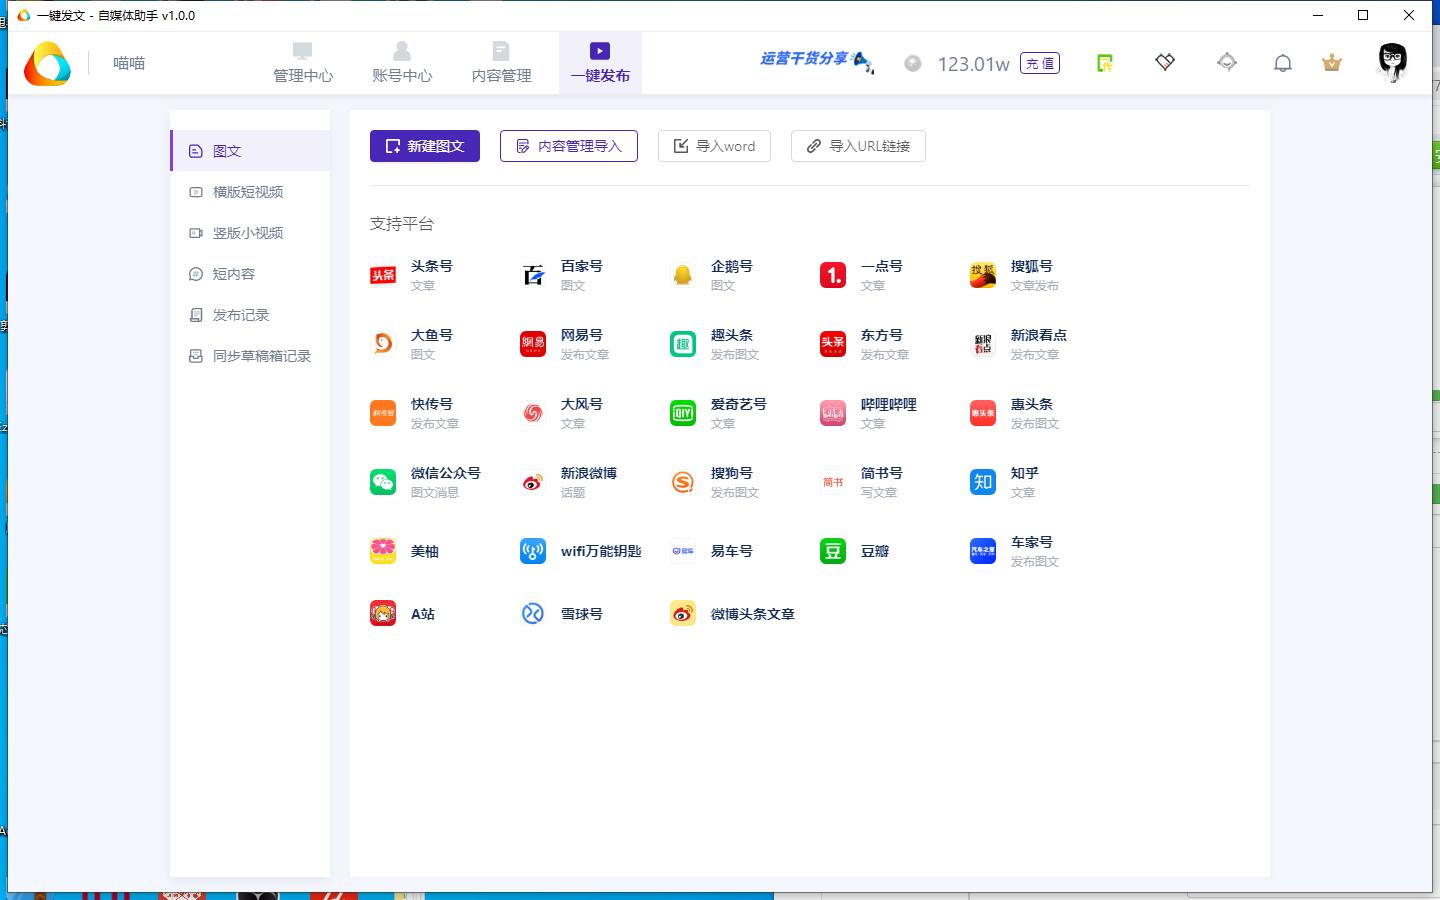Click the 网易号 red icon

coord(533,344)
